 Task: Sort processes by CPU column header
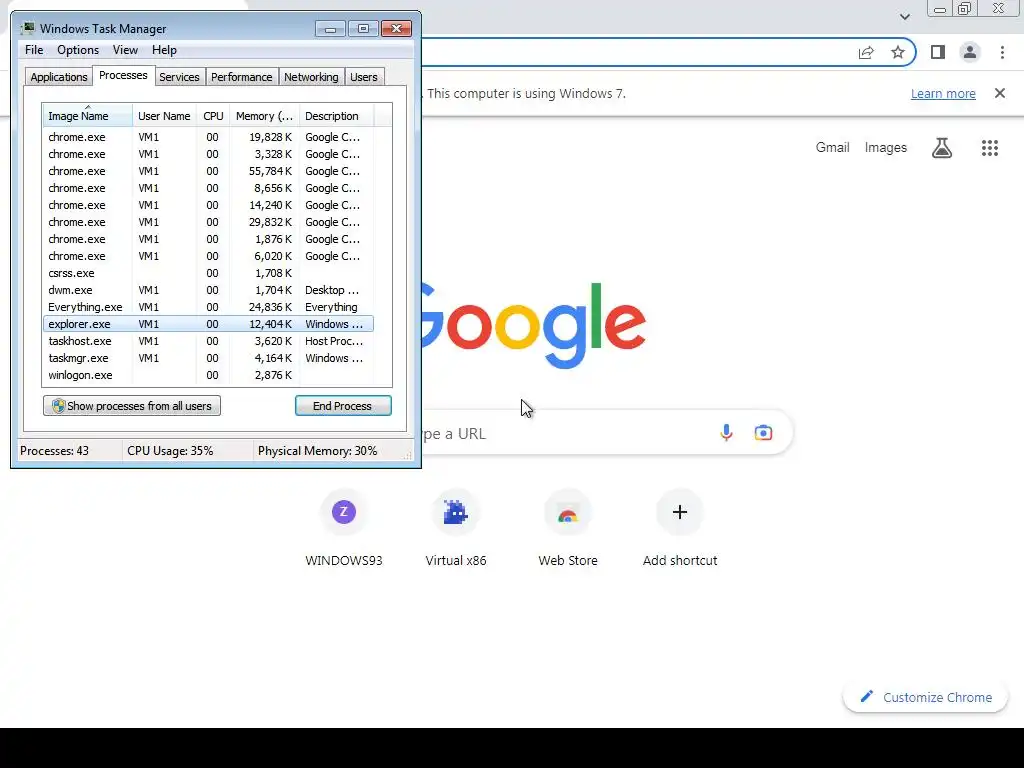point(213,116)
